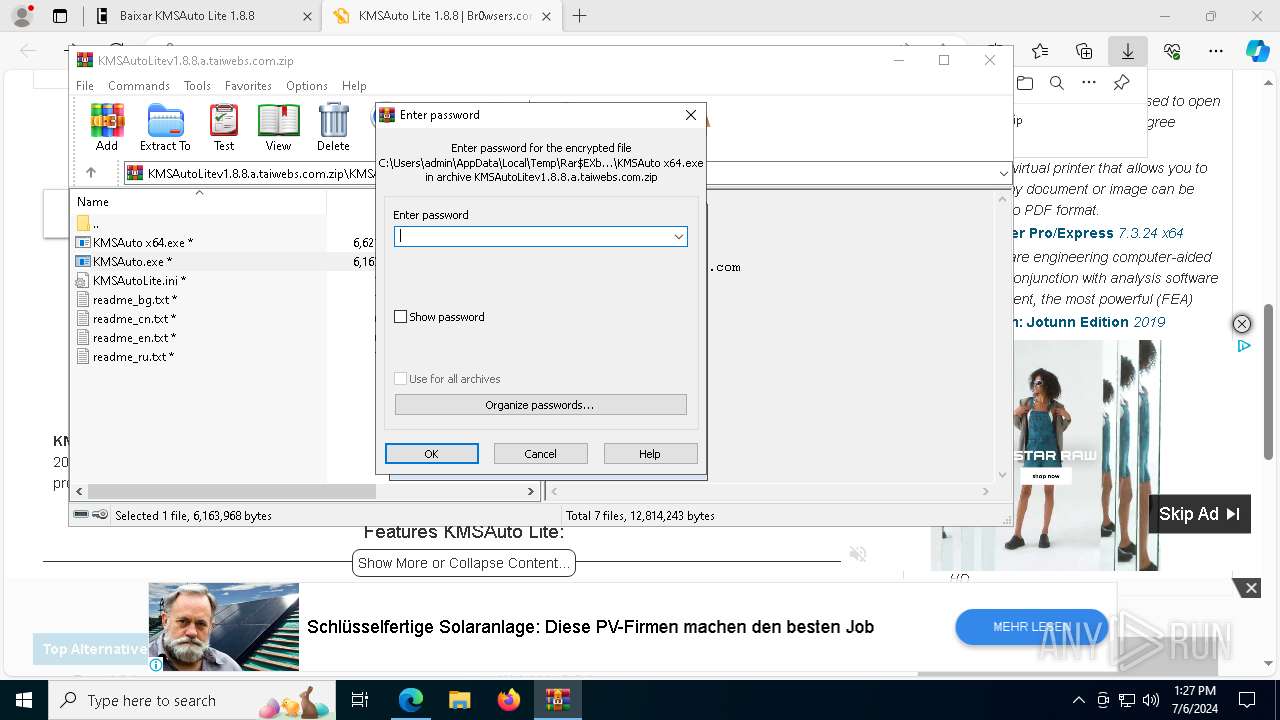Open the Favorites menu
Screen dimensions: 1280x720
(248, 86)
